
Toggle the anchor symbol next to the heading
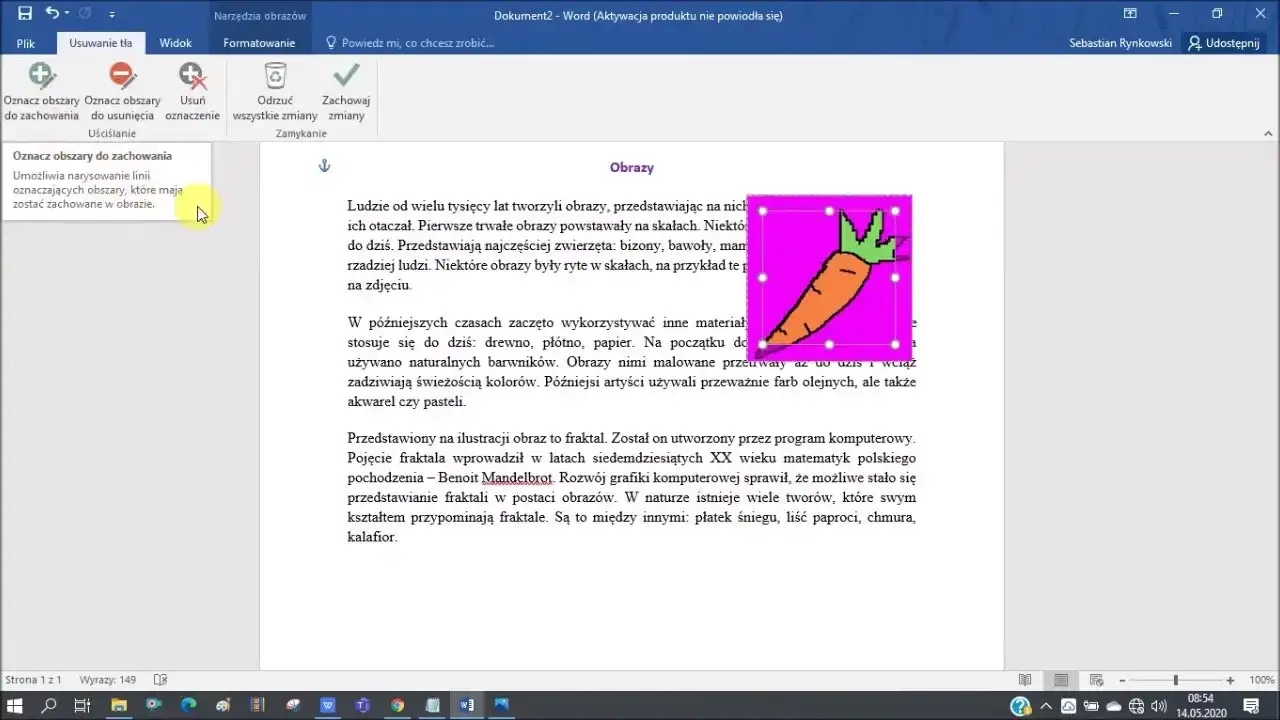(x=323, y=166)
